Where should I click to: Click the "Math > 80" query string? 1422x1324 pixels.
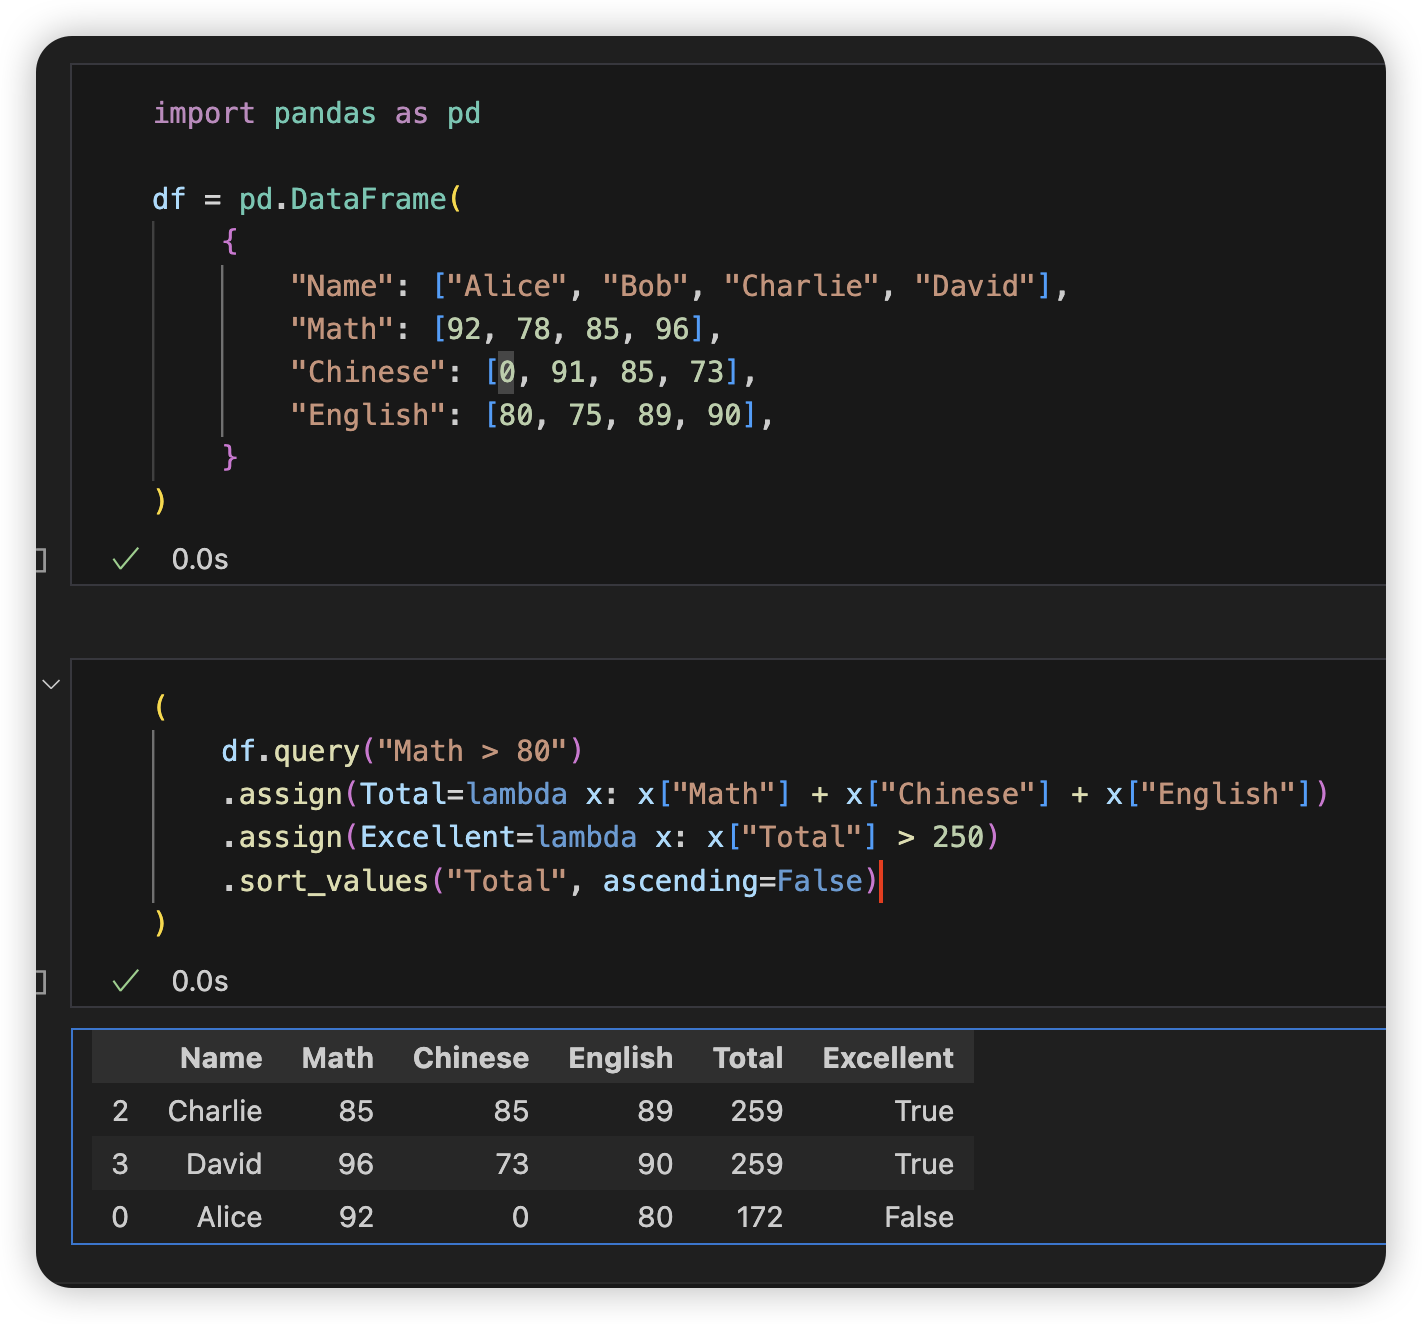coord(472,751)
